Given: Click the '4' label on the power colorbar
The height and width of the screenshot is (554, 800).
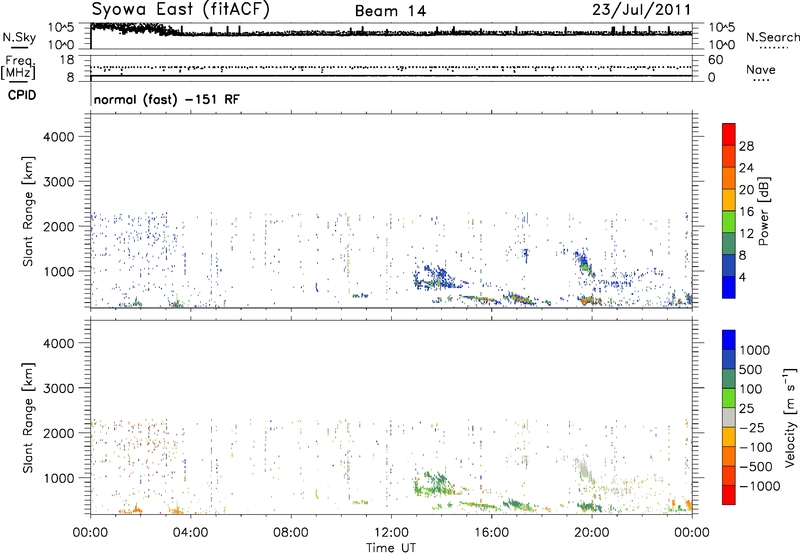Looking at the screenshot, I should tap(743, 278).
